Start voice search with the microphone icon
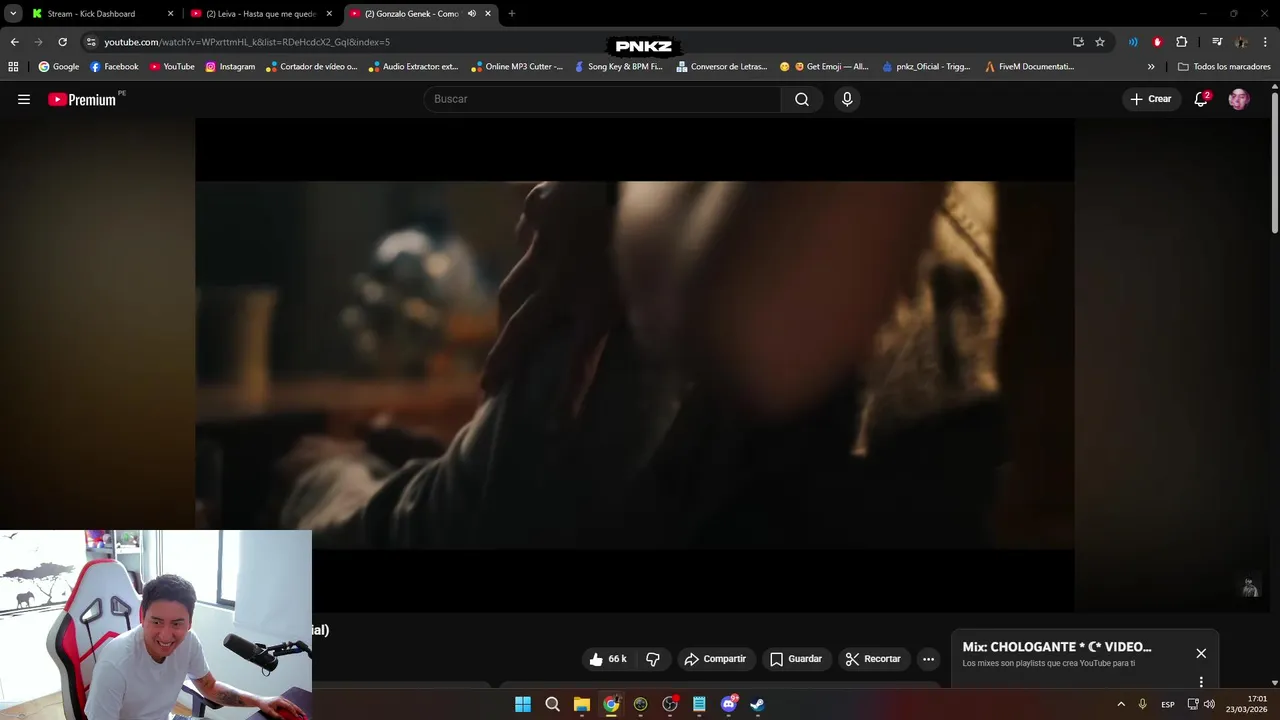 pos(847,99)
